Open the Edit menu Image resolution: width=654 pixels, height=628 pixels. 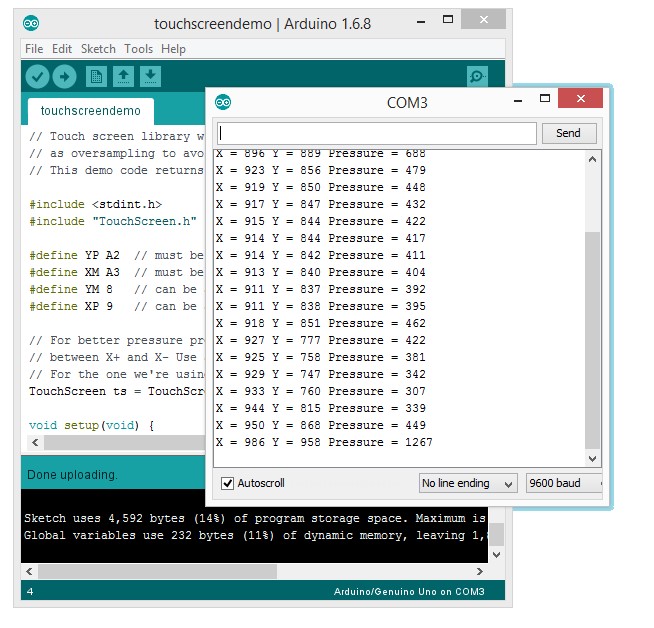point(62,49)
